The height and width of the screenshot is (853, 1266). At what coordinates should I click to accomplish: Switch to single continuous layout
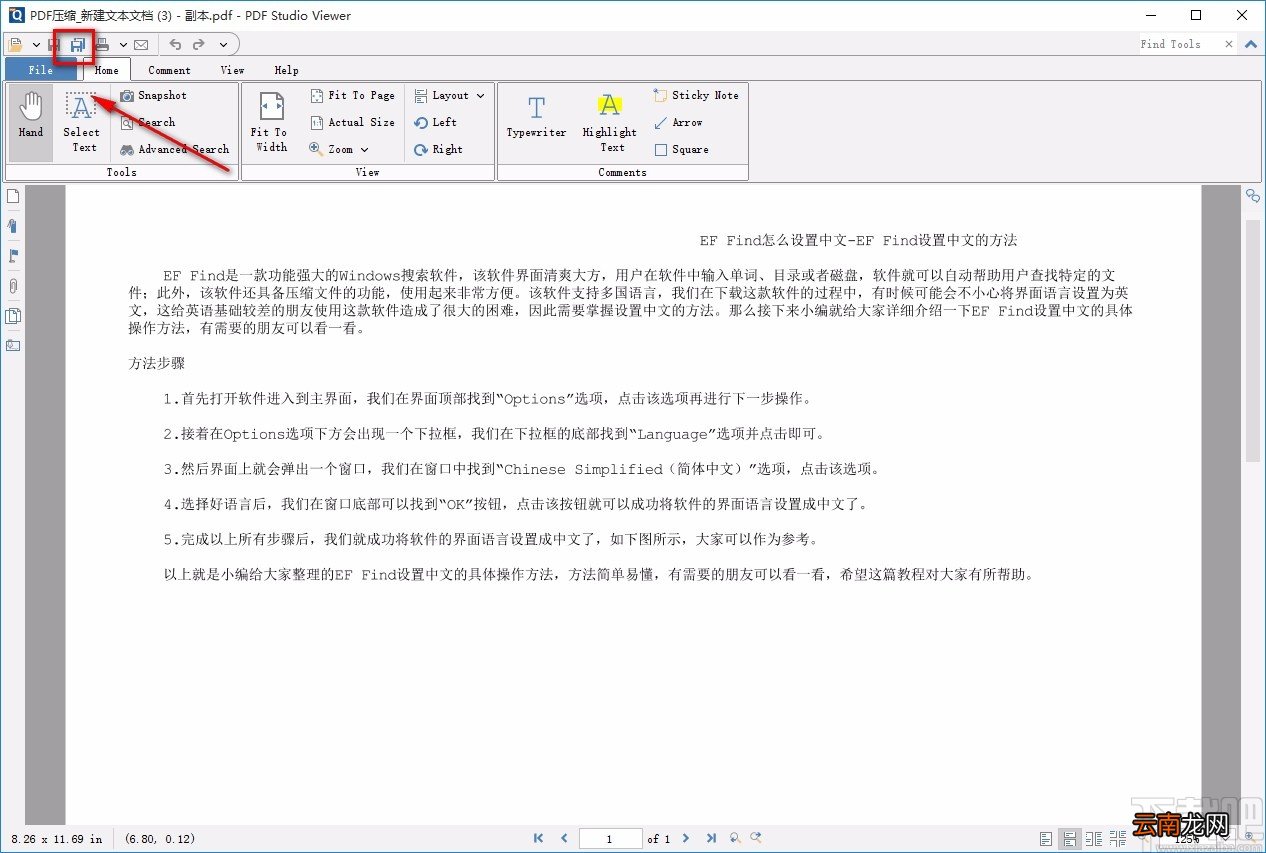click(1069, 838)
